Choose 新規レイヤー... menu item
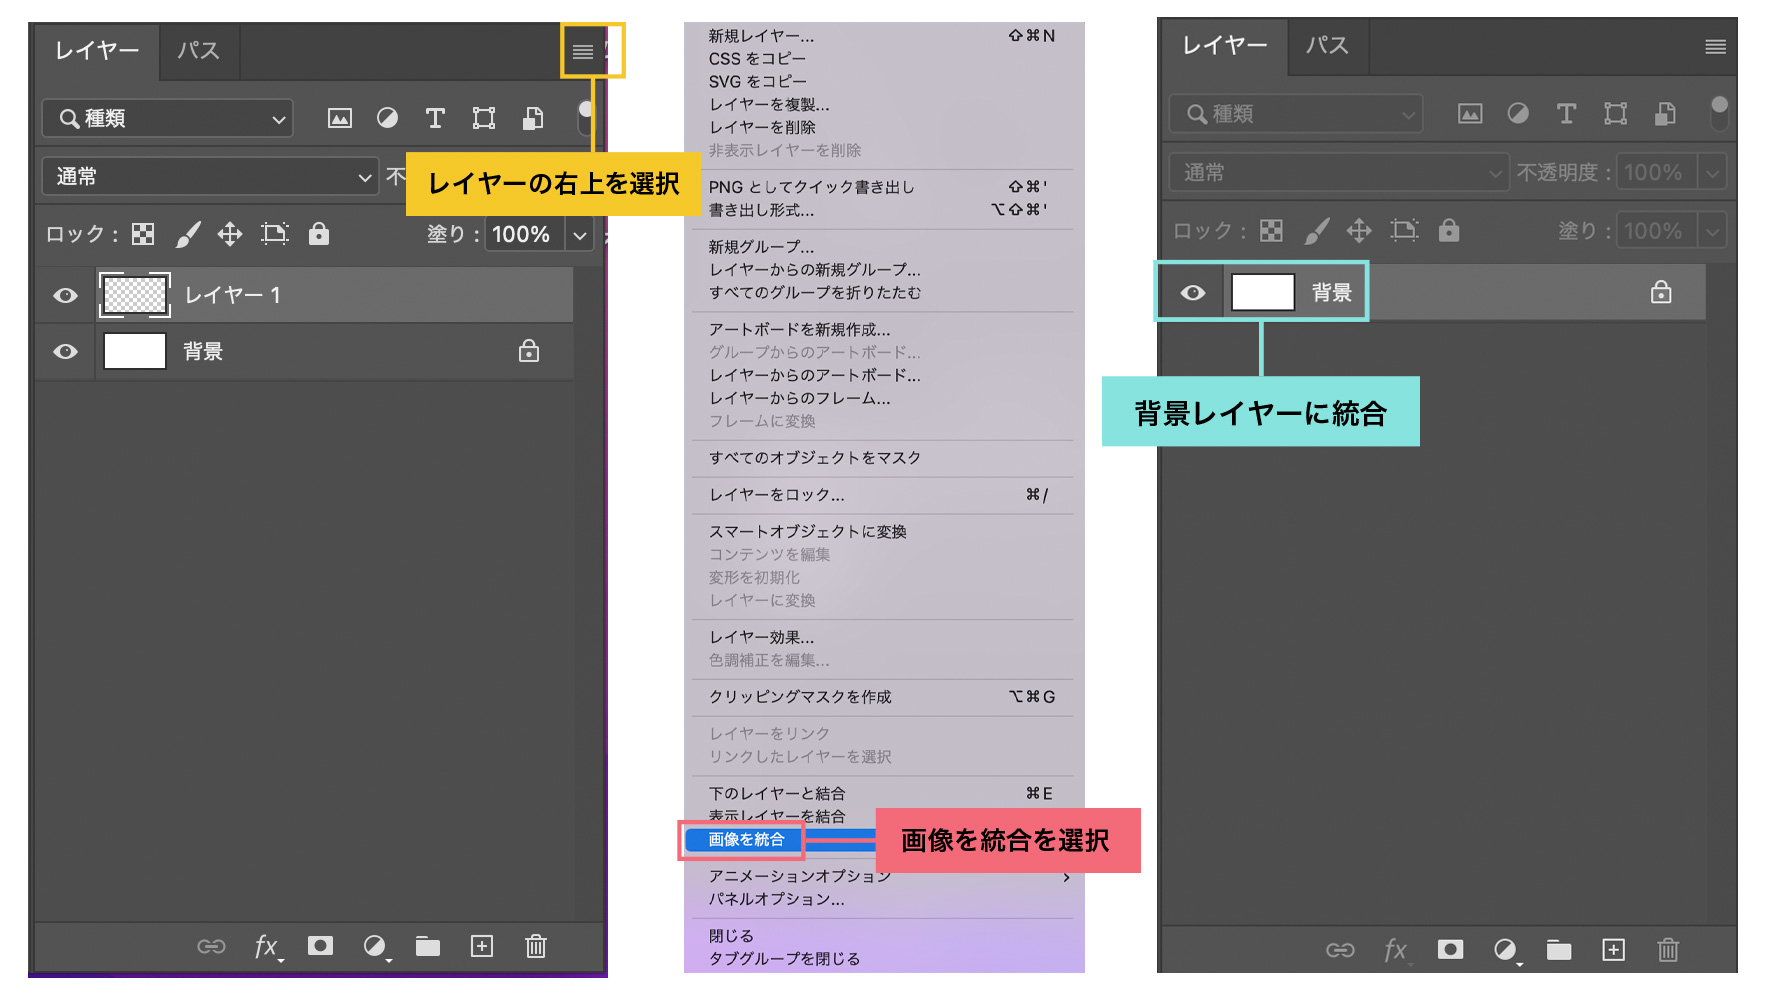 click(x=762, y=36)
